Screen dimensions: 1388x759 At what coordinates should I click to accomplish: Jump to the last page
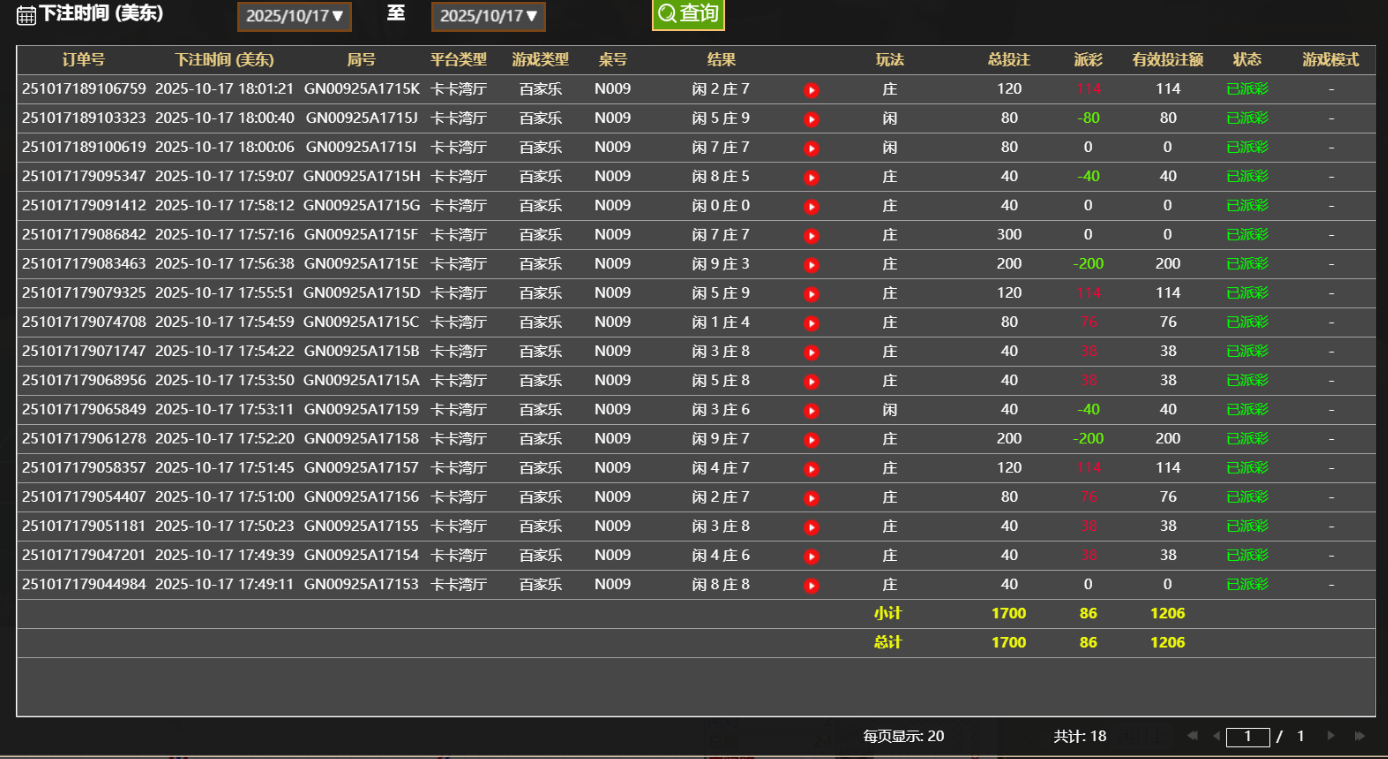pyautogui.click(x=1359, y=736)
